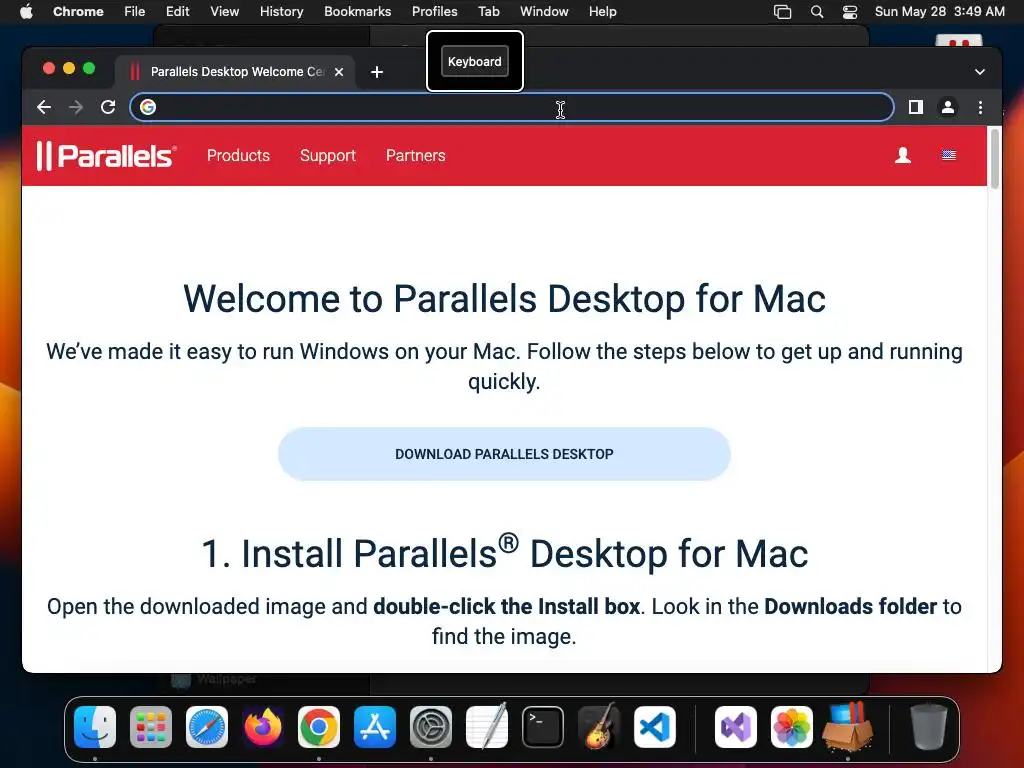Open the Help menu

[x=602, y=12]
